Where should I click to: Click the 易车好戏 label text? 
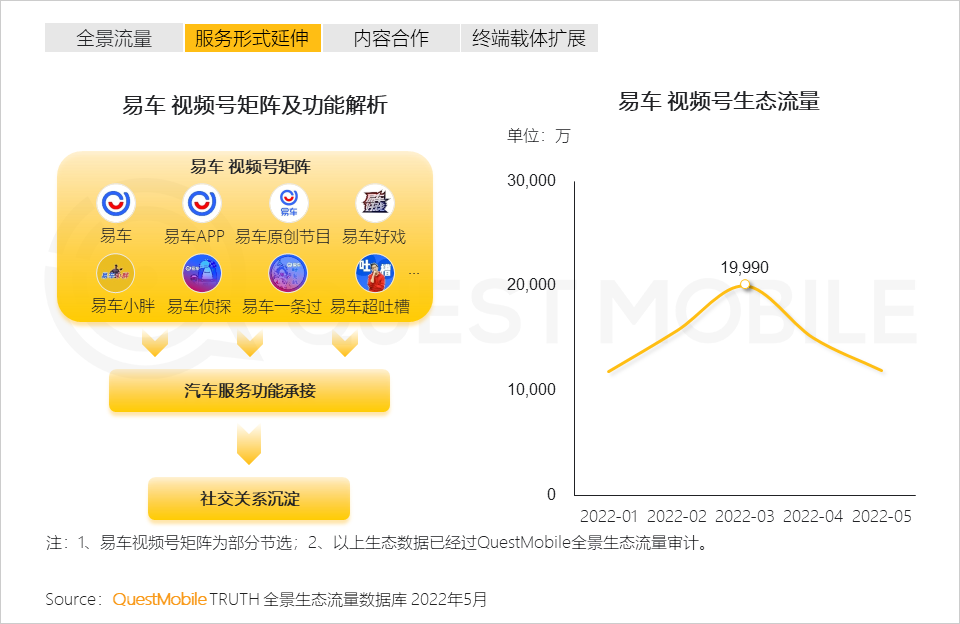[x=374, y=236]
